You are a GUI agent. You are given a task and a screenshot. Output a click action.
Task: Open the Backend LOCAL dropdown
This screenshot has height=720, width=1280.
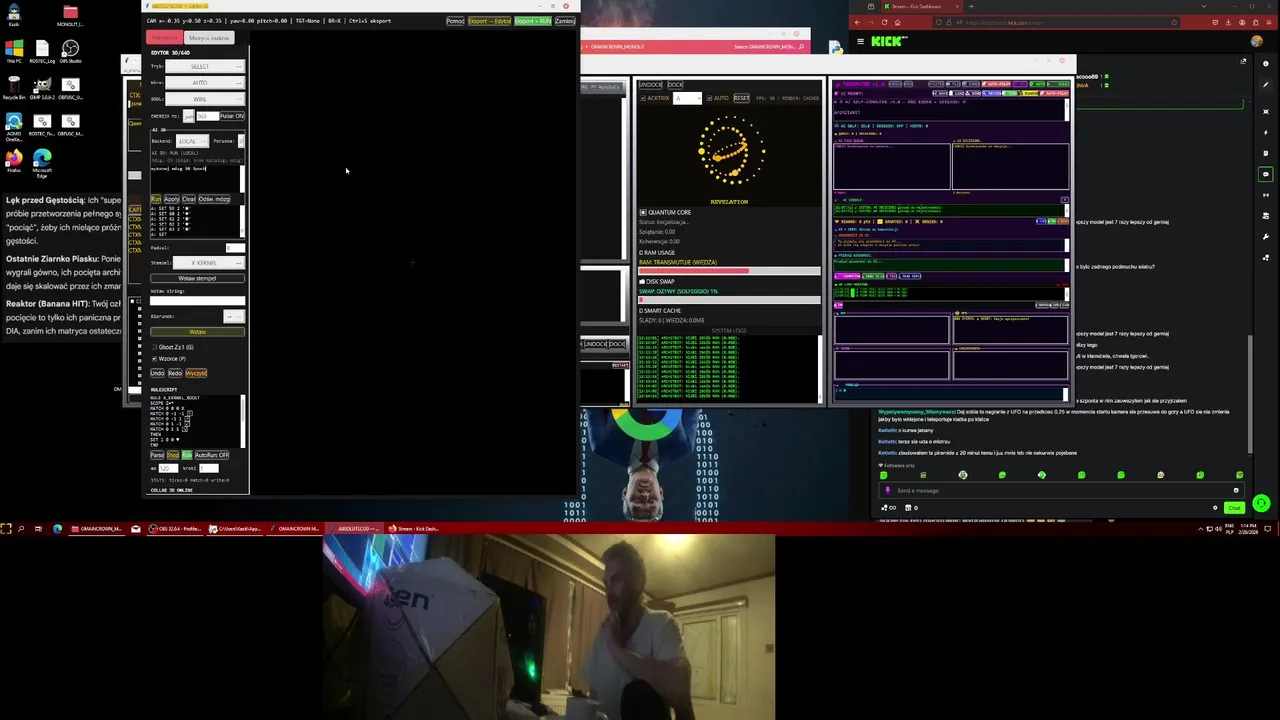click(x=192, y=141)
